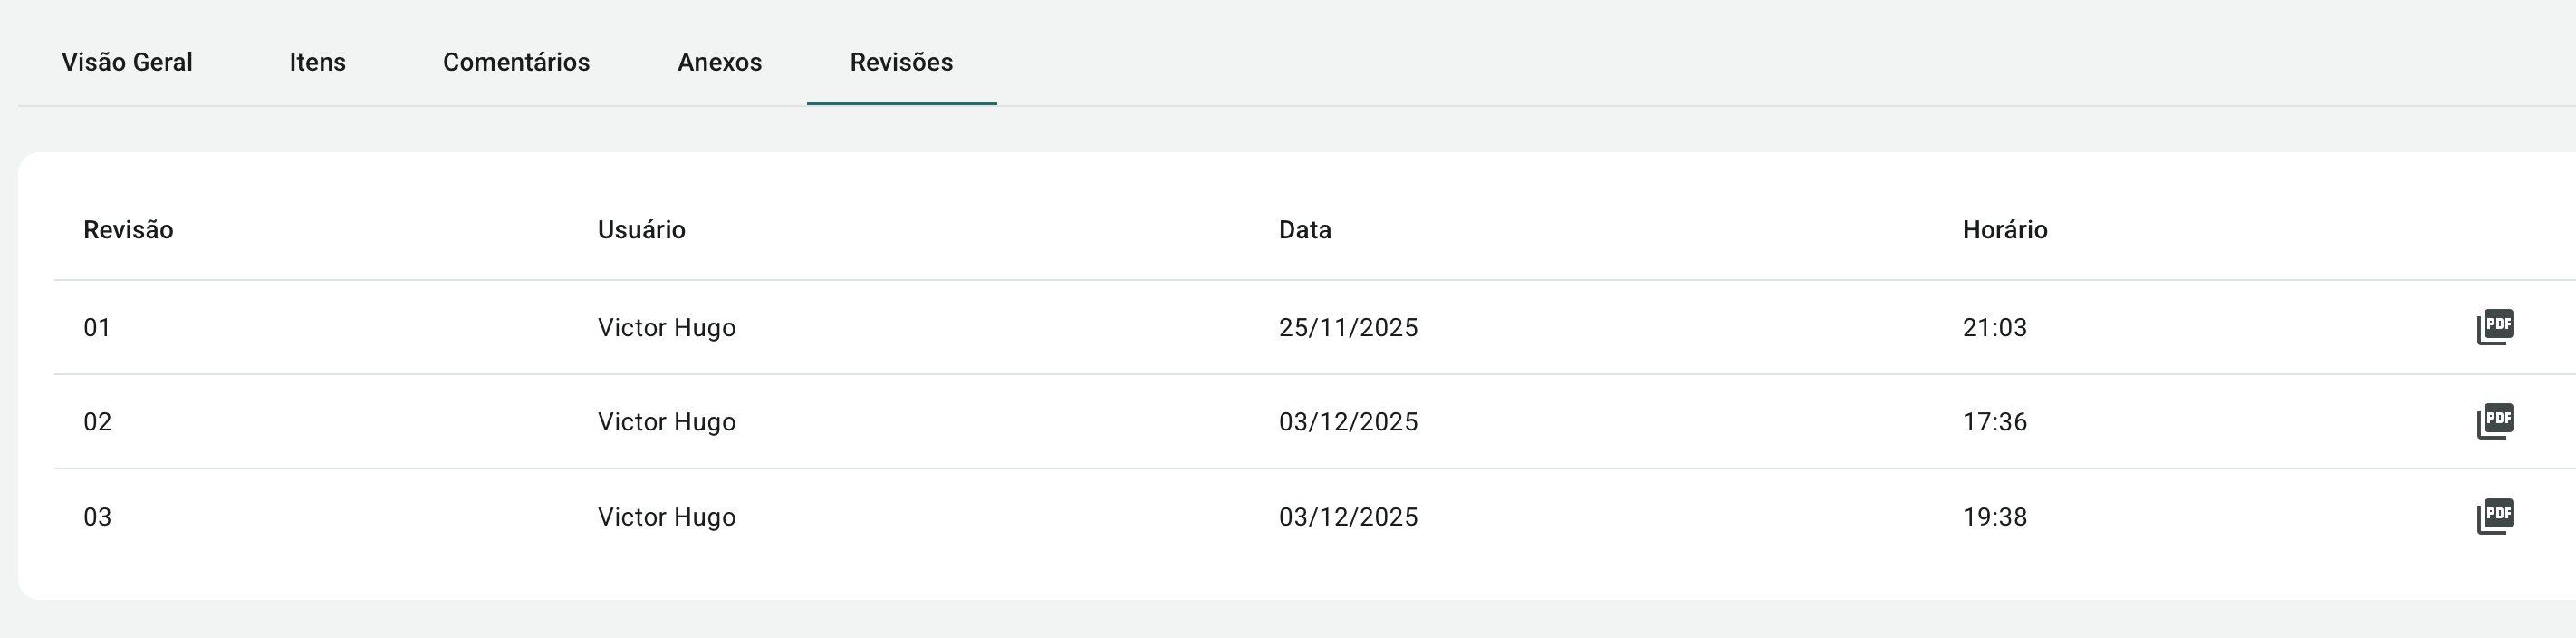
Task: View the PDF icon for revision 03
Action: tap(2494, 516)
